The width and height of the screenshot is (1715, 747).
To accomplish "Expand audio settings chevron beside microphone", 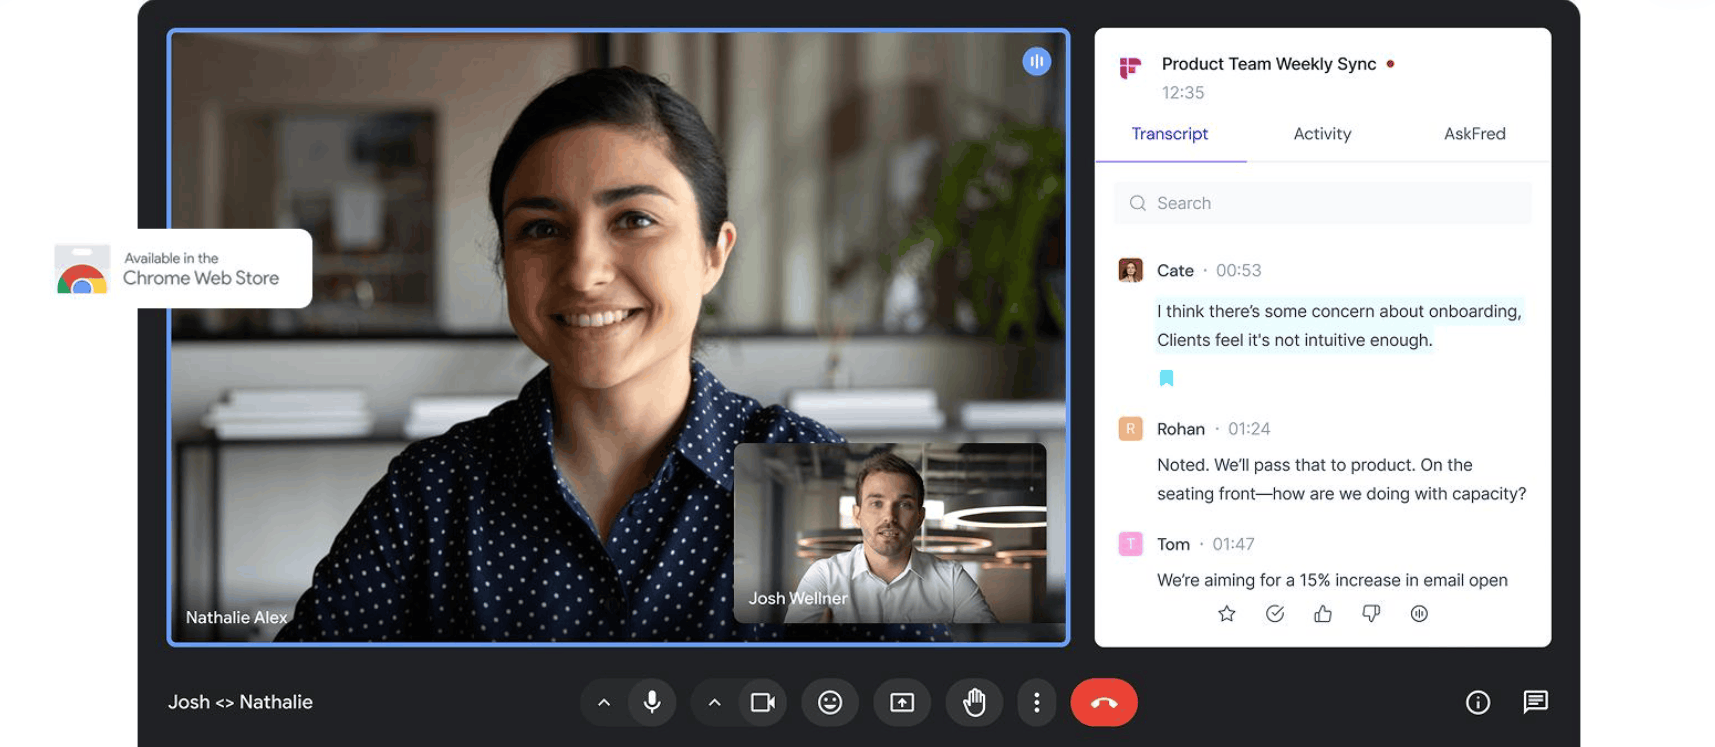I will click(x=604, y=703).
